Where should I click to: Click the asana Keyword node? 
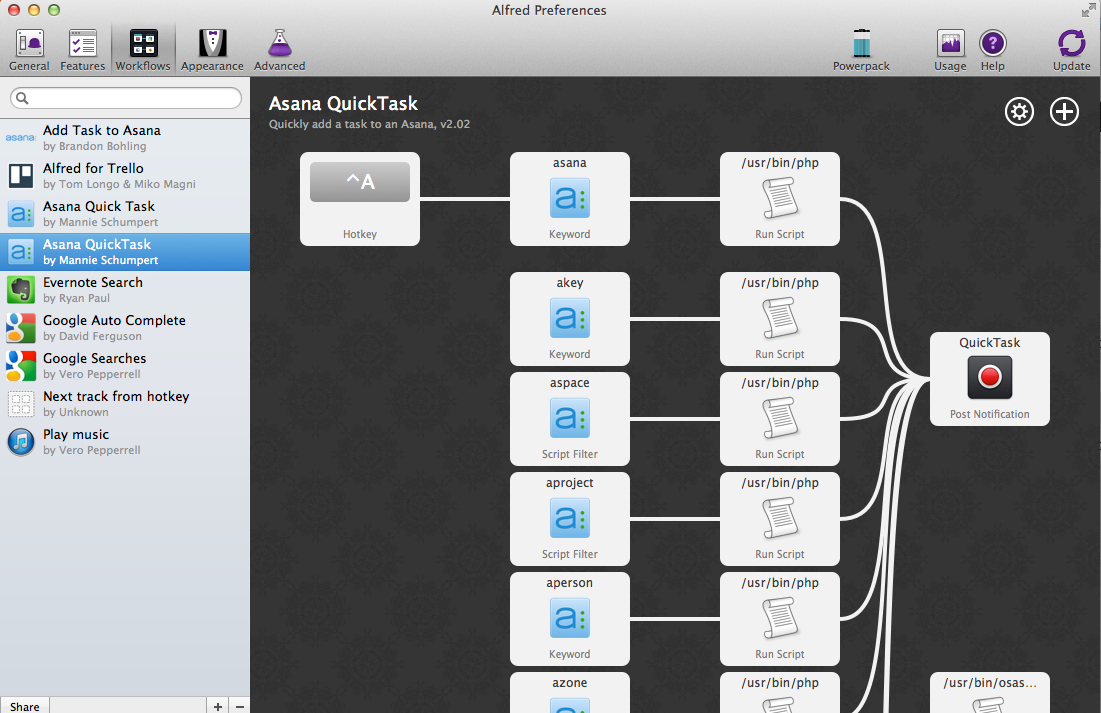569,199
